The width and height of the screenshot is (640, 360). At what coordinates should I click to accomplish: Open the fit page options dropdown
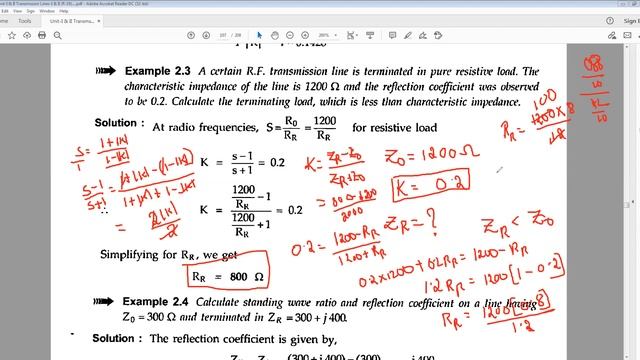pyautogui.click(x=352, y=36)
